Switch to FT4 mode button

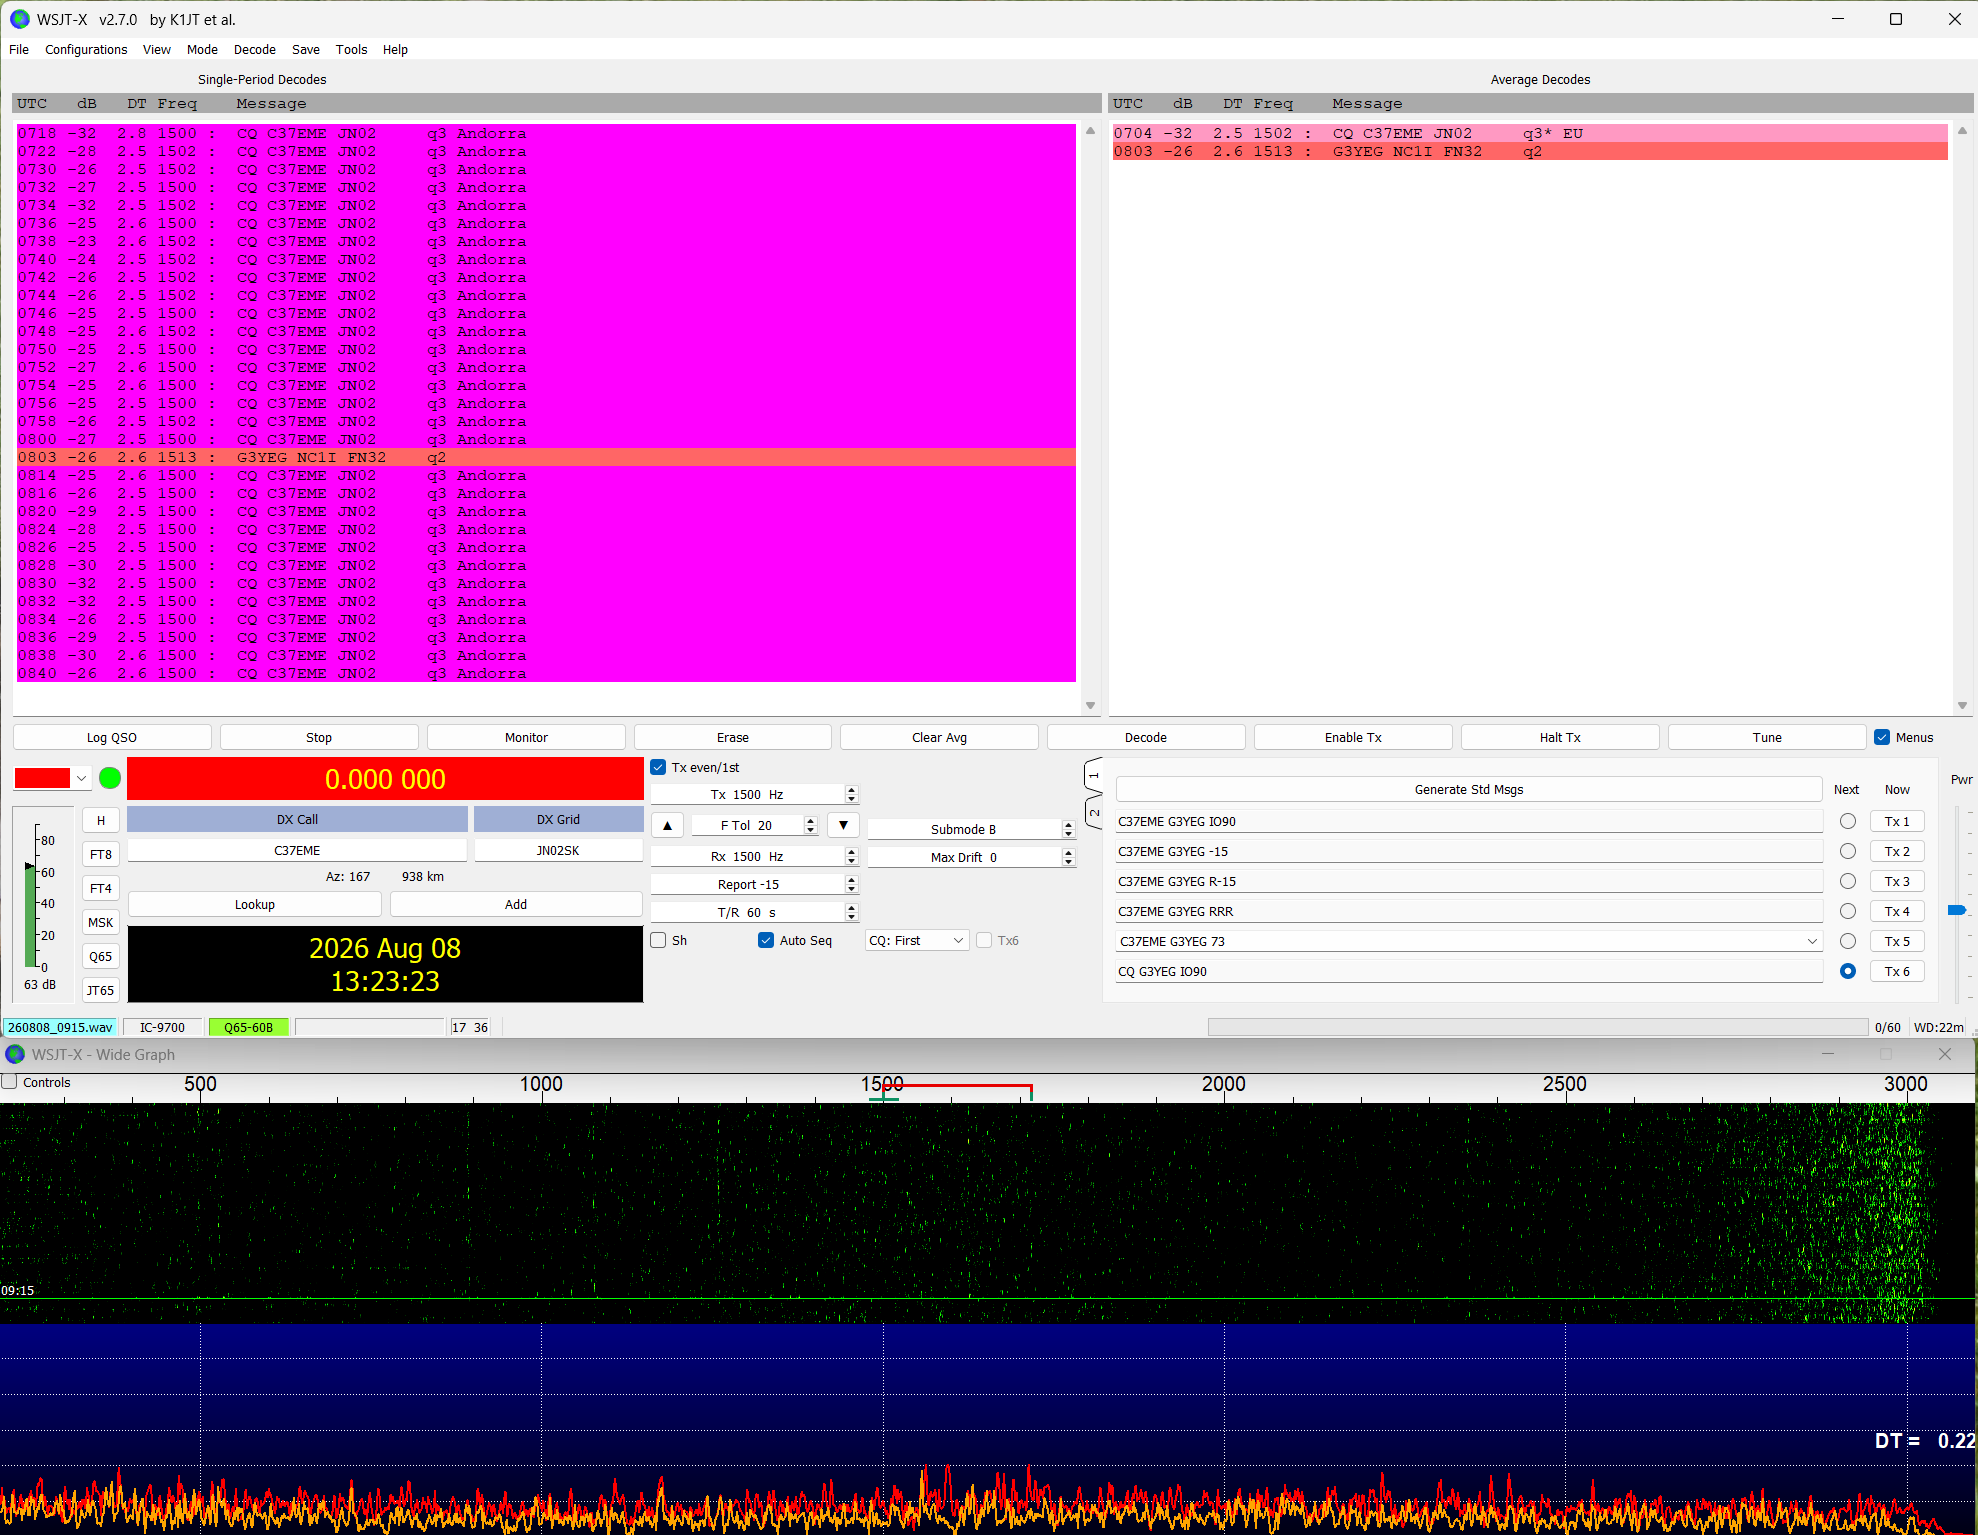100,889
